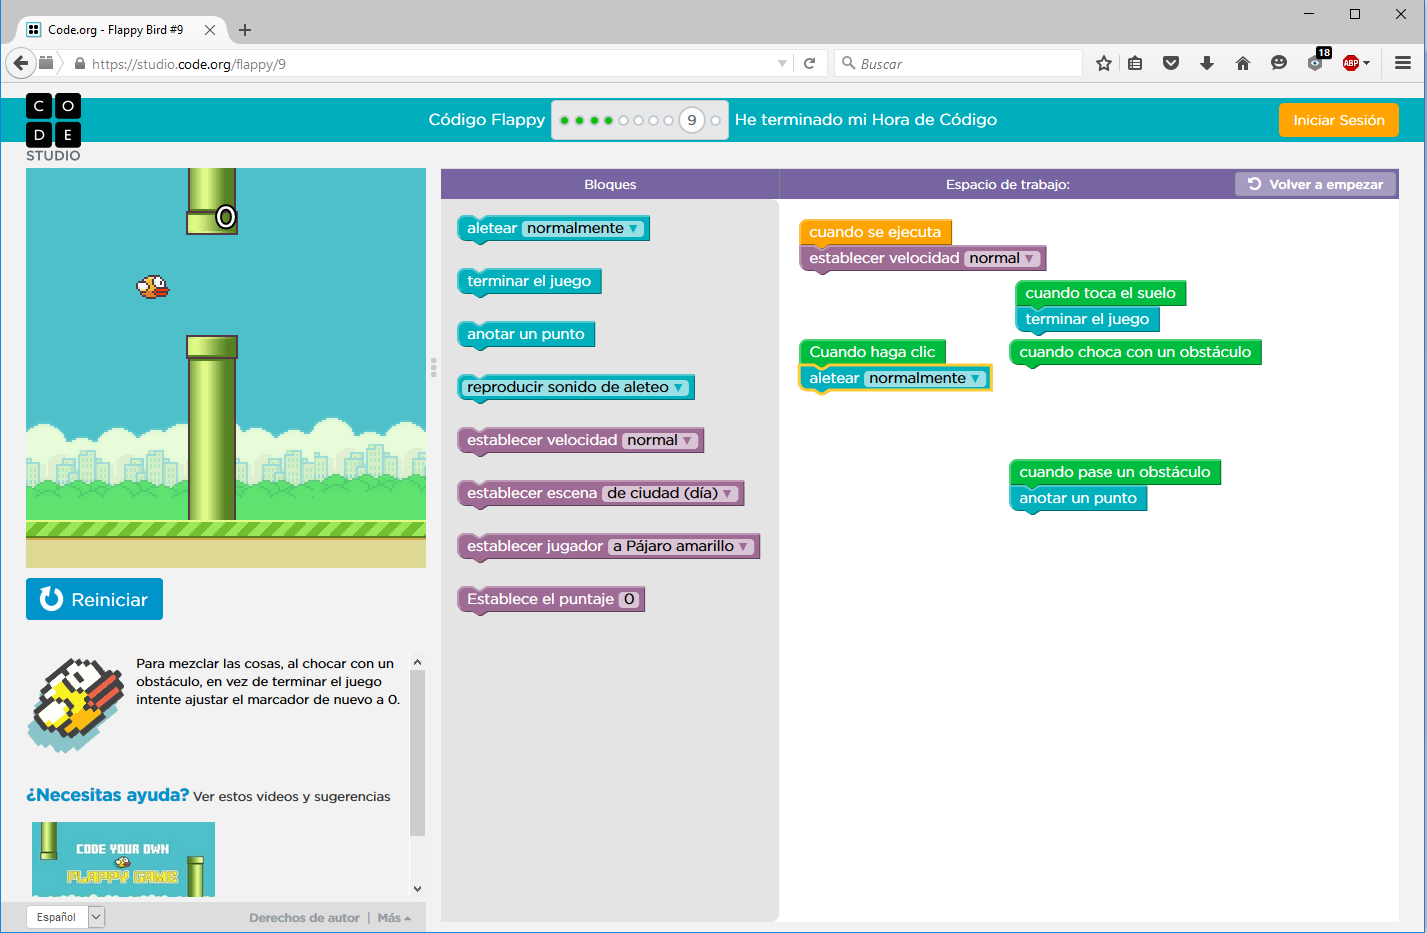Go to the browser home icon
Viewport: 1427px width, 933px height.
coord(1243,63)
